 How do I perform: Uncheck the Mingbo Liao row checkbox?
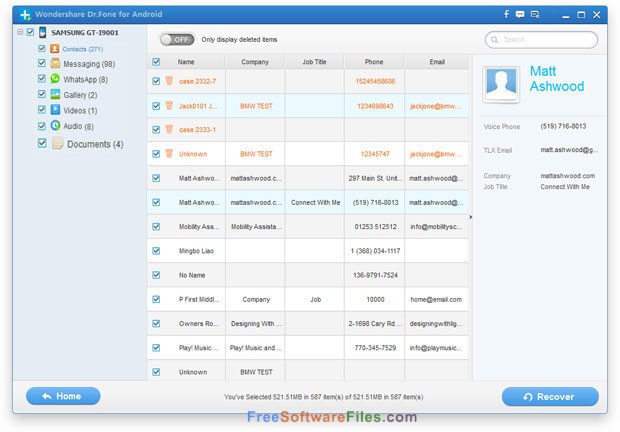(156, 251)
